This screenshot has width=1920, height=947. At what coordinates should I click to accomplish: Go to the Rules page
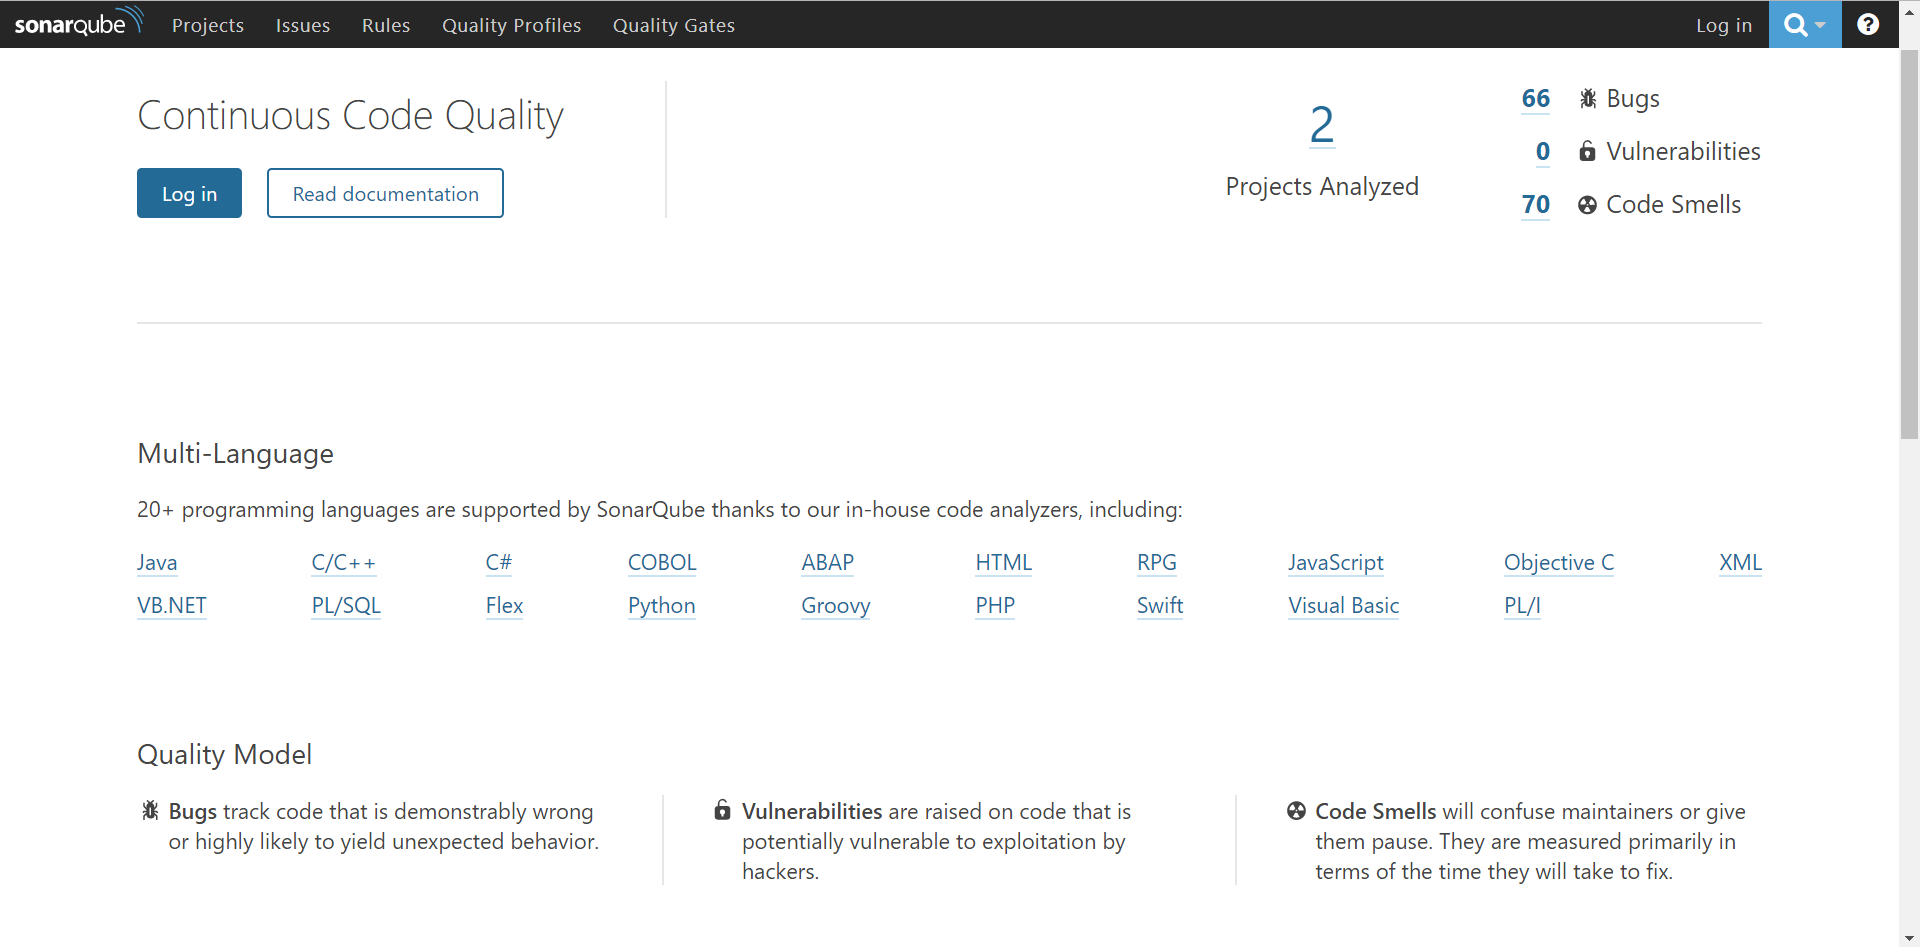[x=386, y=25]
